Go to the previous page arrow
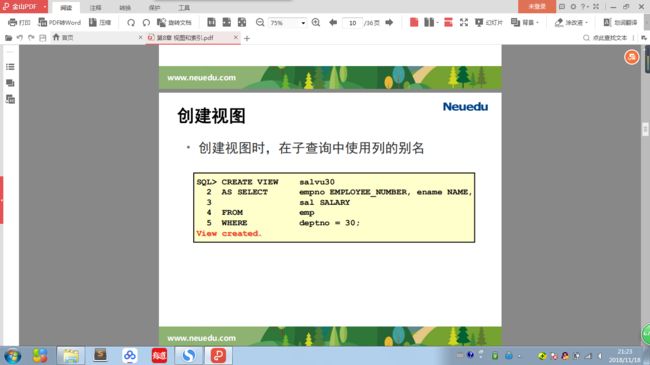This screenshot has width=650, height=365. (x=333, y=22)
